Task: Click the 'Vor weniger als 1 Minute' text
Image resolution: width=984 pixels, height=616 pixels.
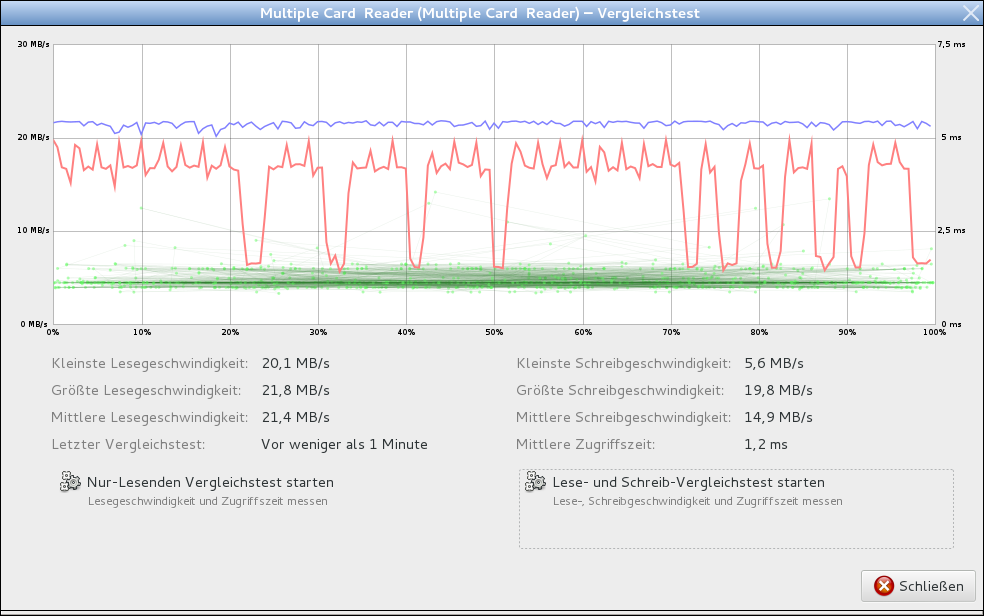Action: coord(344,444)
